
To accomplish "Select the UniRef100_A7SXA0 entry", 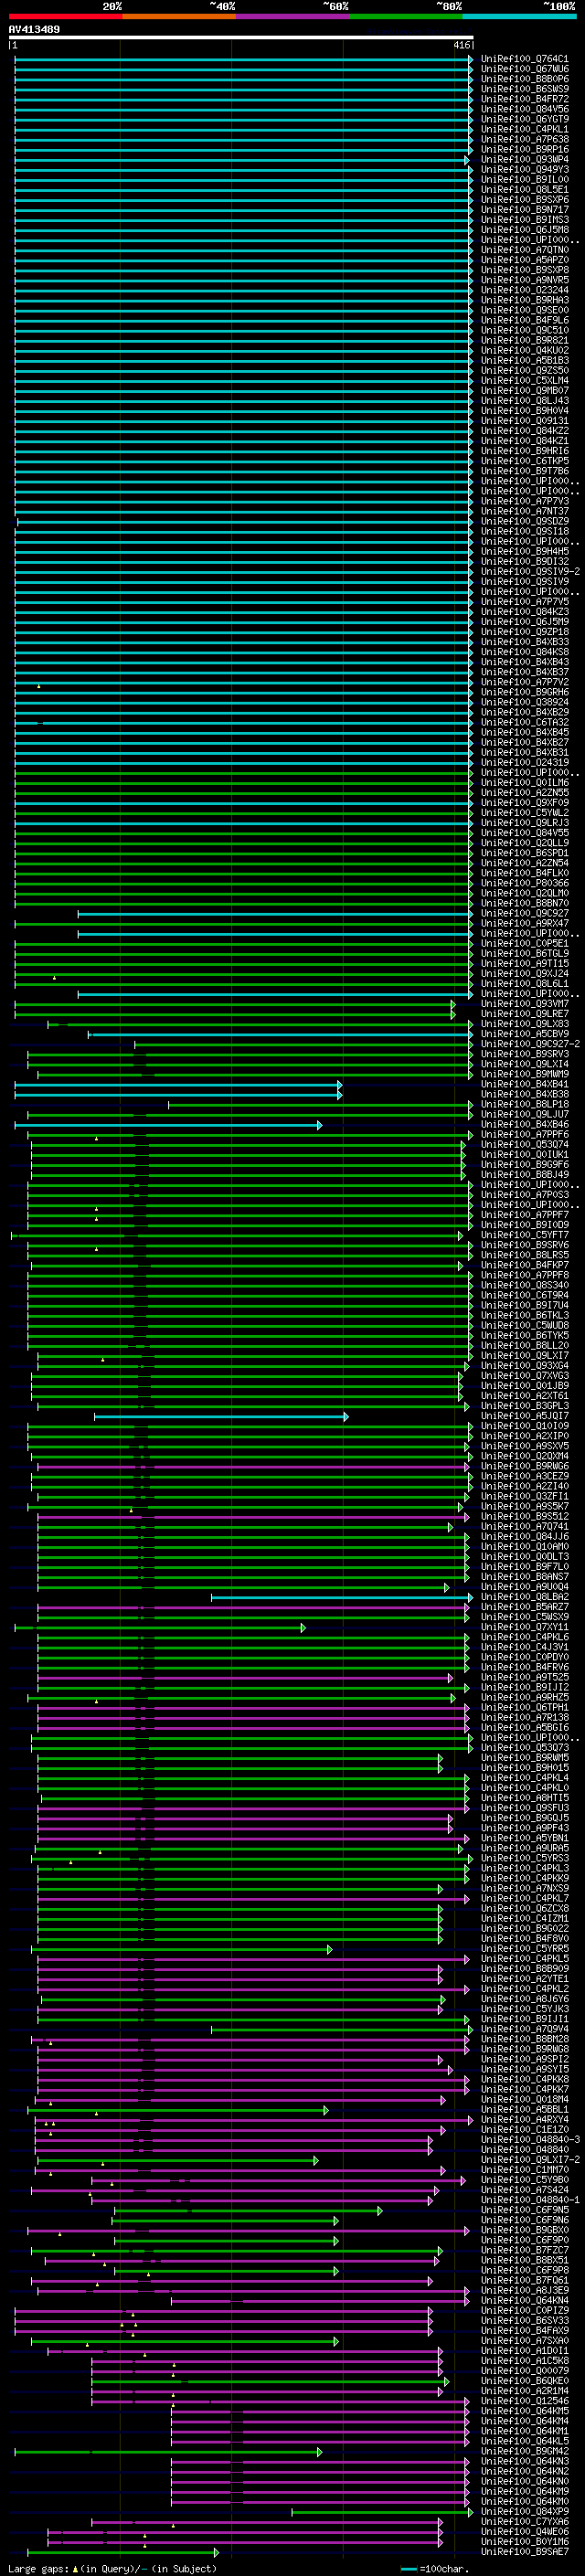I will [524, 2341].
